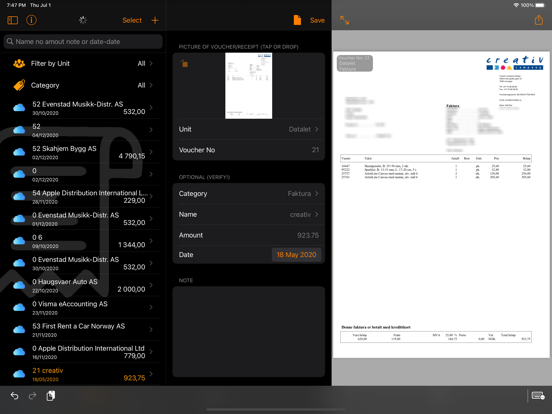
Task: Open the share icon above the preview
Action: click(539, 20)
